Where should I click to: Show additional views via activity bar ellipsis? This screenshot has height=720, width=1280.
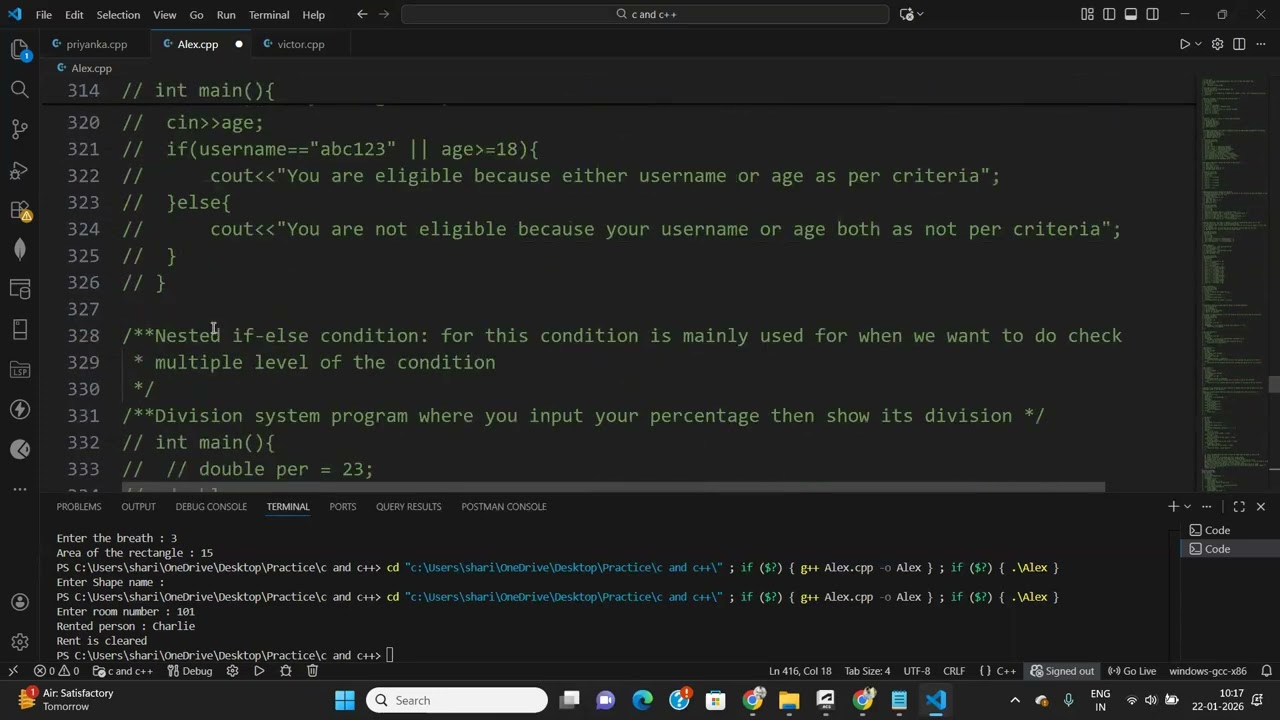click(19, 490)
